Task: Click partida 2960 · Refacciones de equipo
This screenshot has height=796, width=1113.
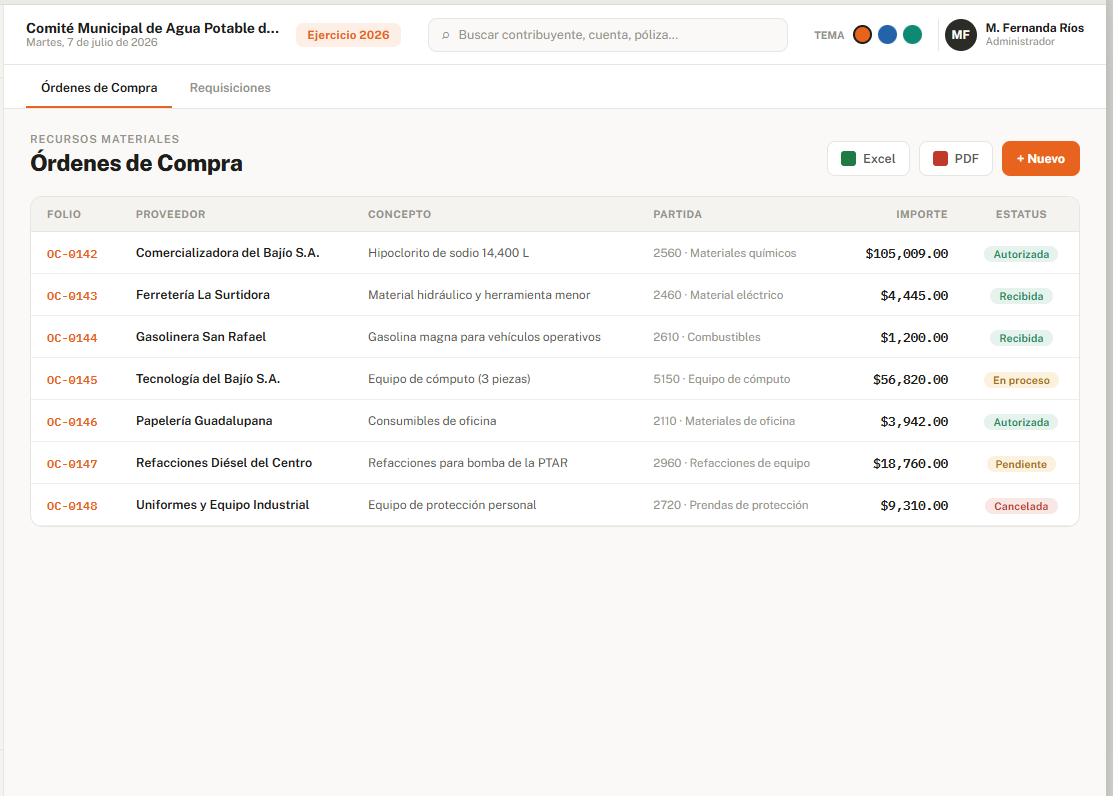Action: [x=731, y=462]
